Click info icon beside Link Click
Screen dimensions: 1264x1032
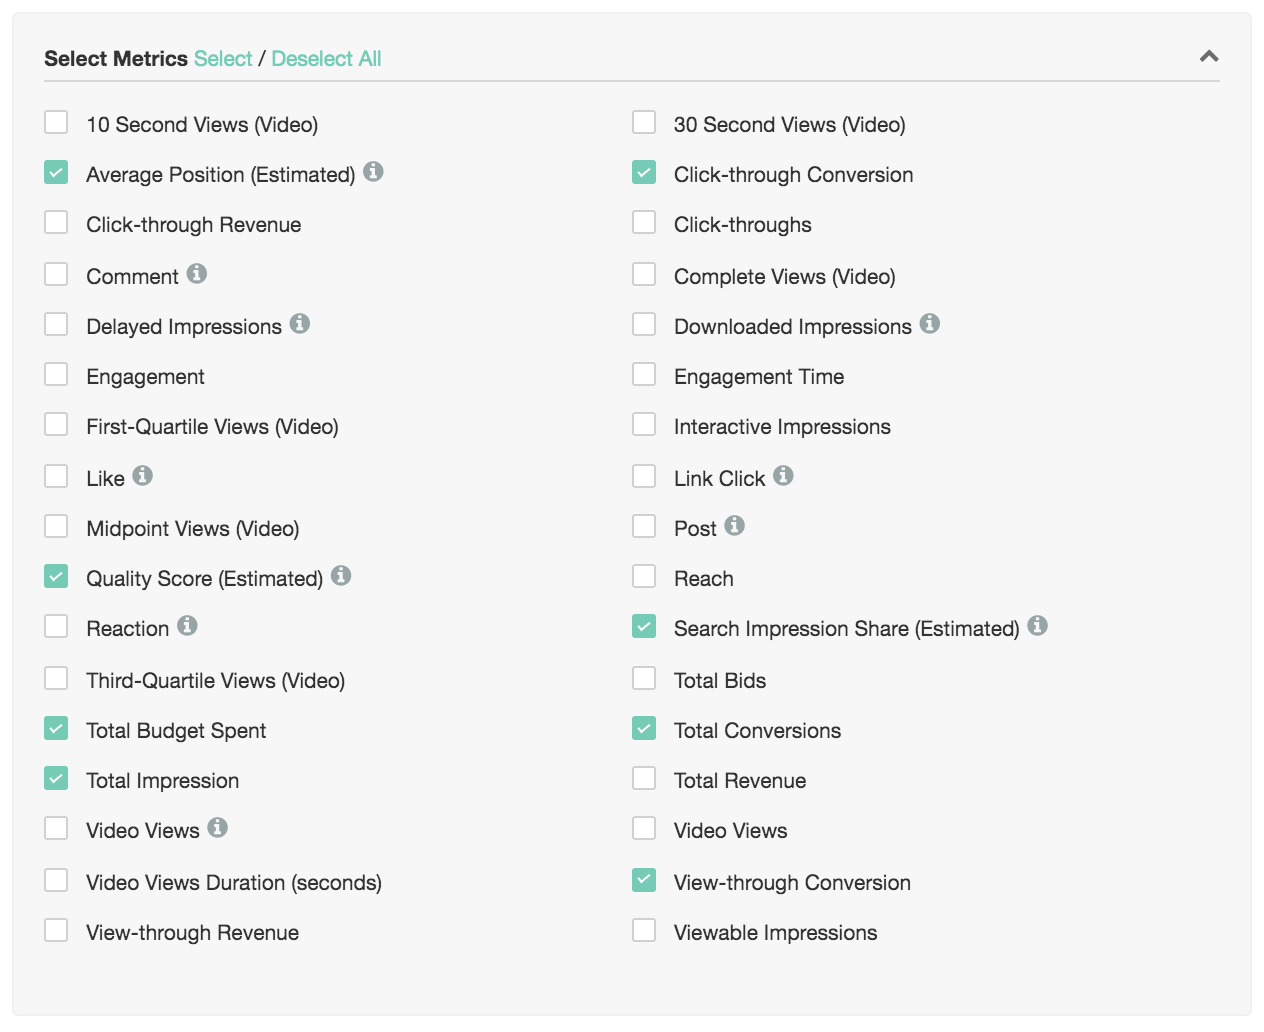pos(784,476)
